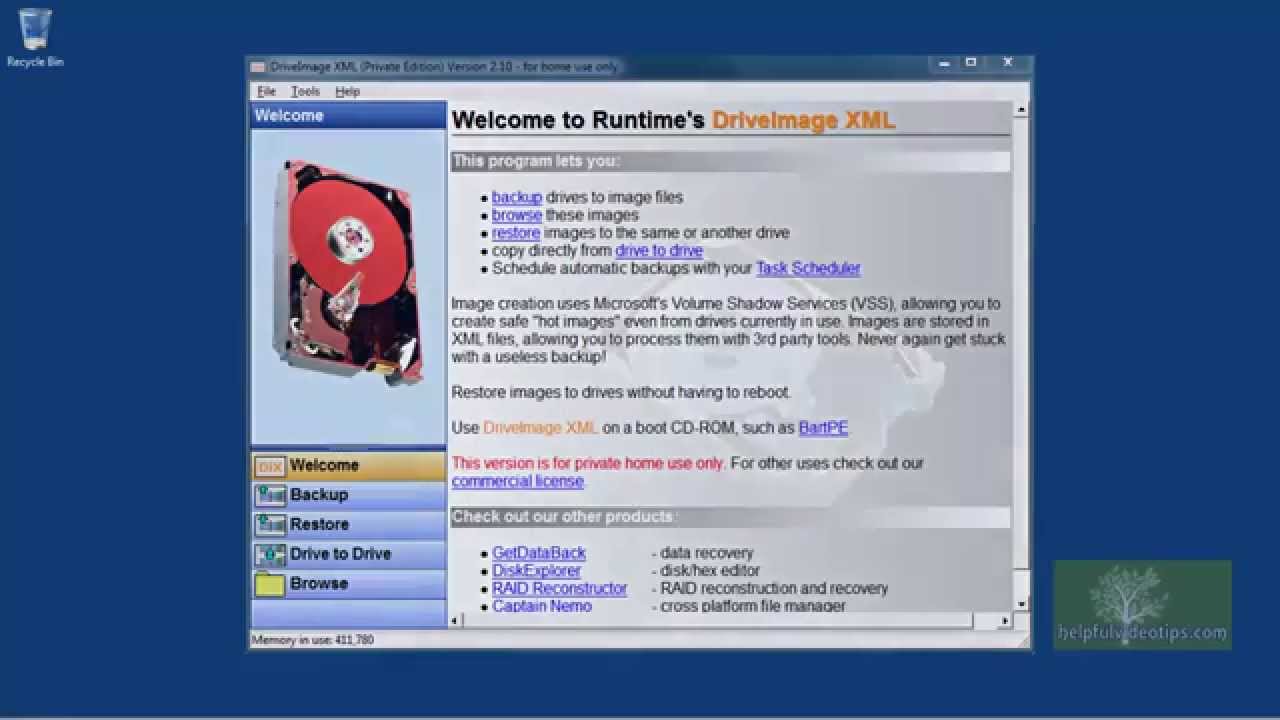Click the Backup sidebar icon

coord(270,495)
